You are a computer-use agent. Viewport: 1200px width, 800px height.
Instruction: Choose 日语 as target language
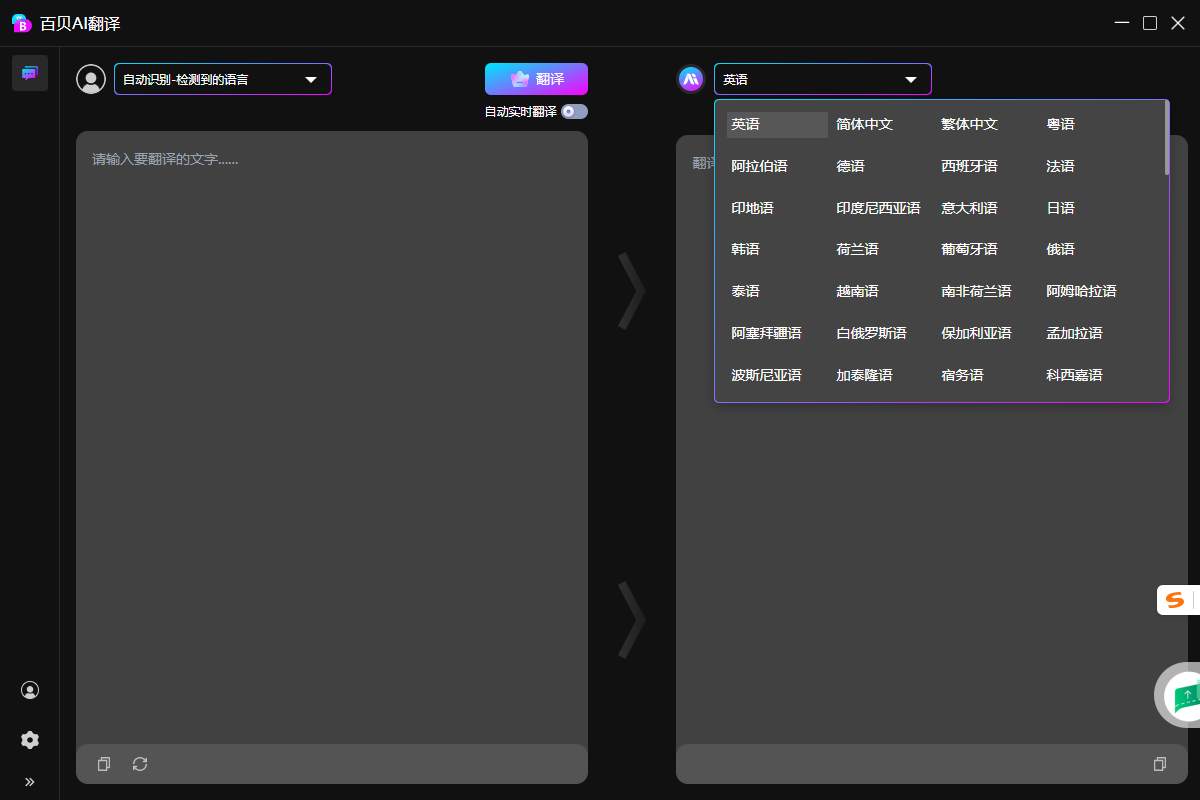(1060, 208)
